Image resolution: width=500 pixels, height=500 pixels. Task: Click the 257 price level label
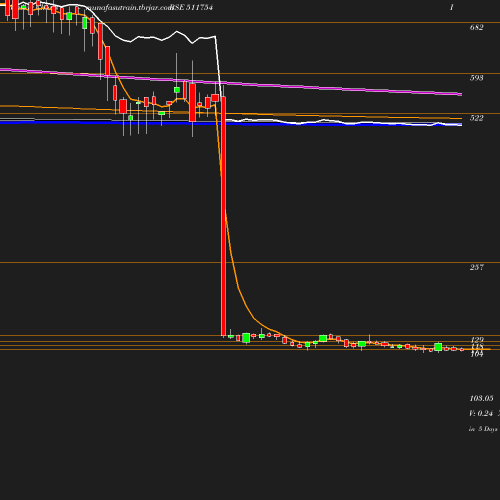coord(476,267)
